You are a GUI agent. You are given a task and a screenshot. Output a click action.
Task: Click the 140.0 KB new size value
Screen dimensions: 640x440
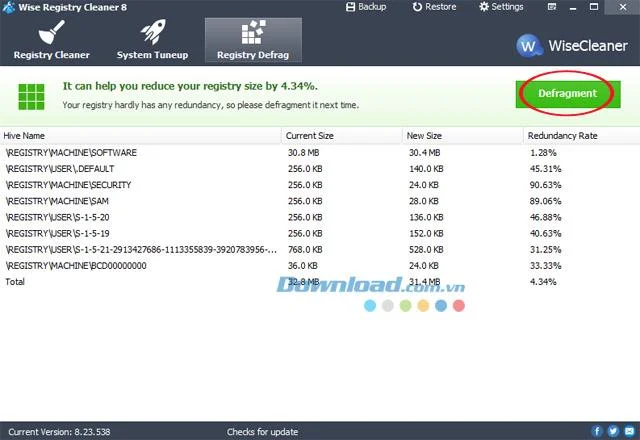(426, 169)
